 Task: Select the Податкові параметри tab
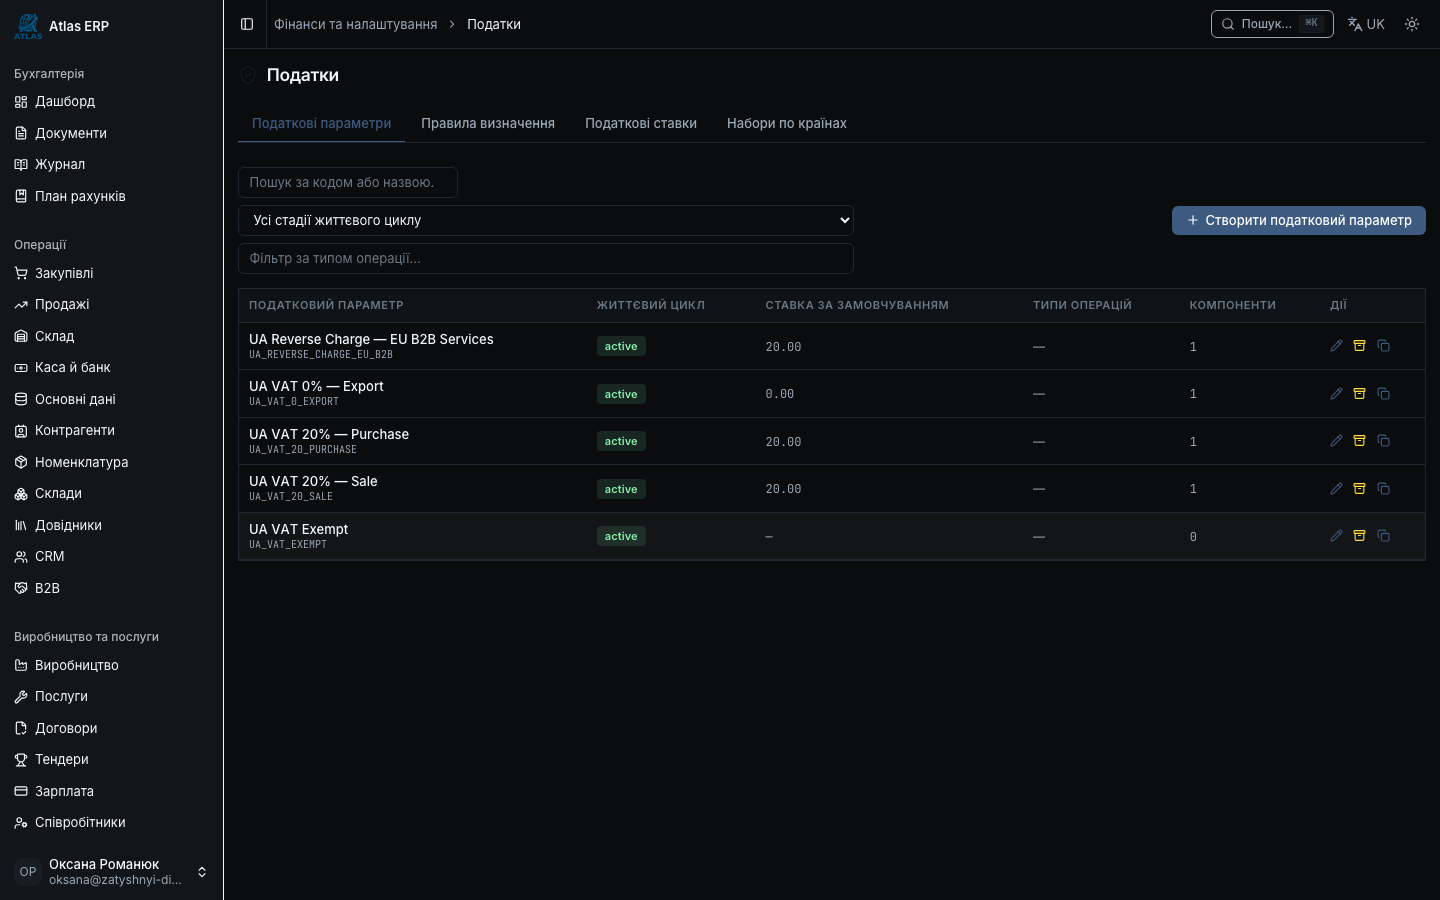pos(321,123)
